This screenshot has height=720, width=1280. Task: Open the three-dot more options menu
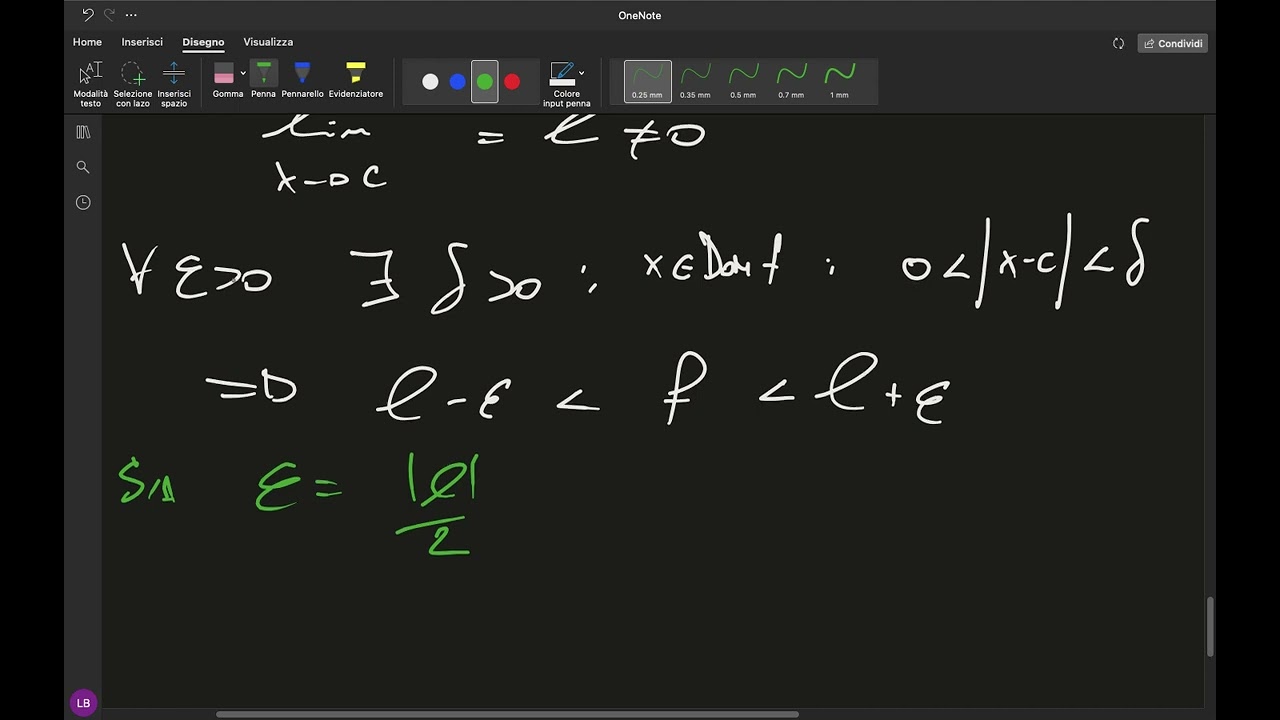tap(131, 15)
